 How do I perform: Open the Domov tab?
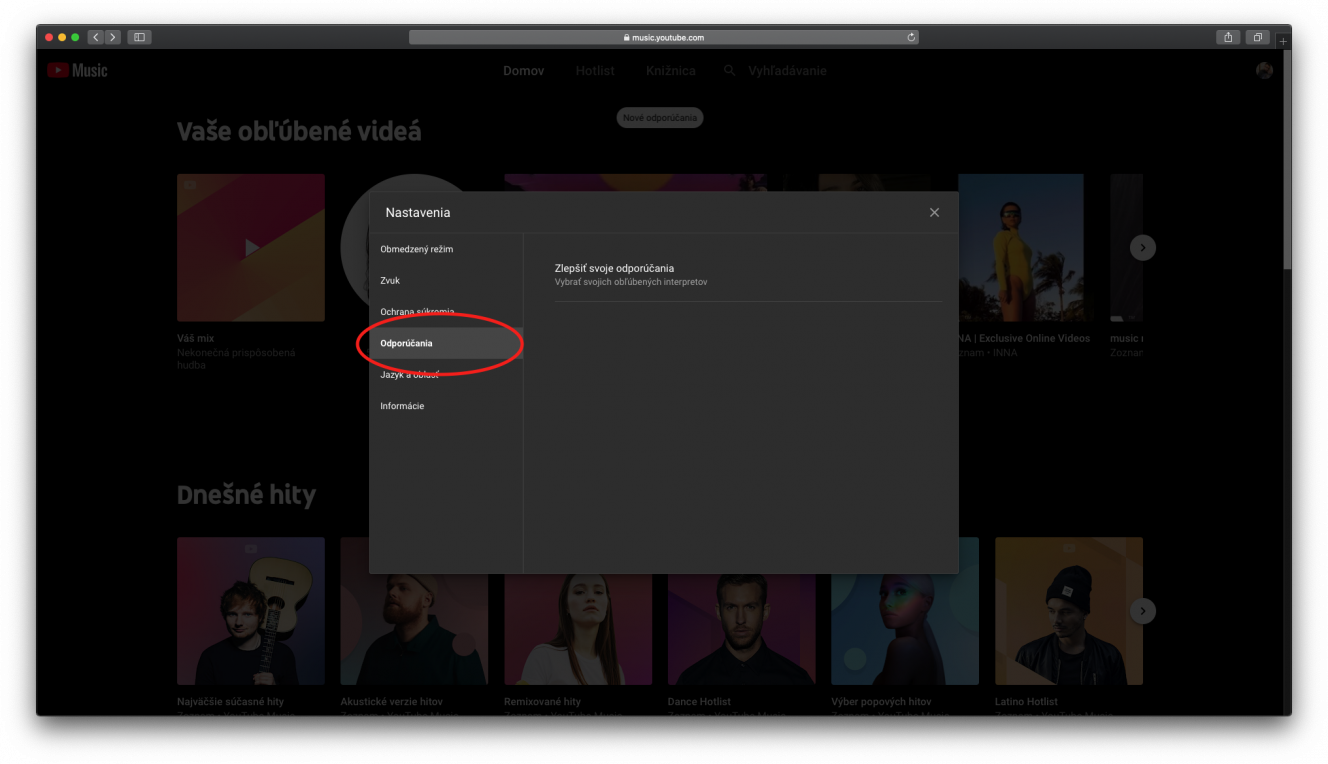click(524, 71)
